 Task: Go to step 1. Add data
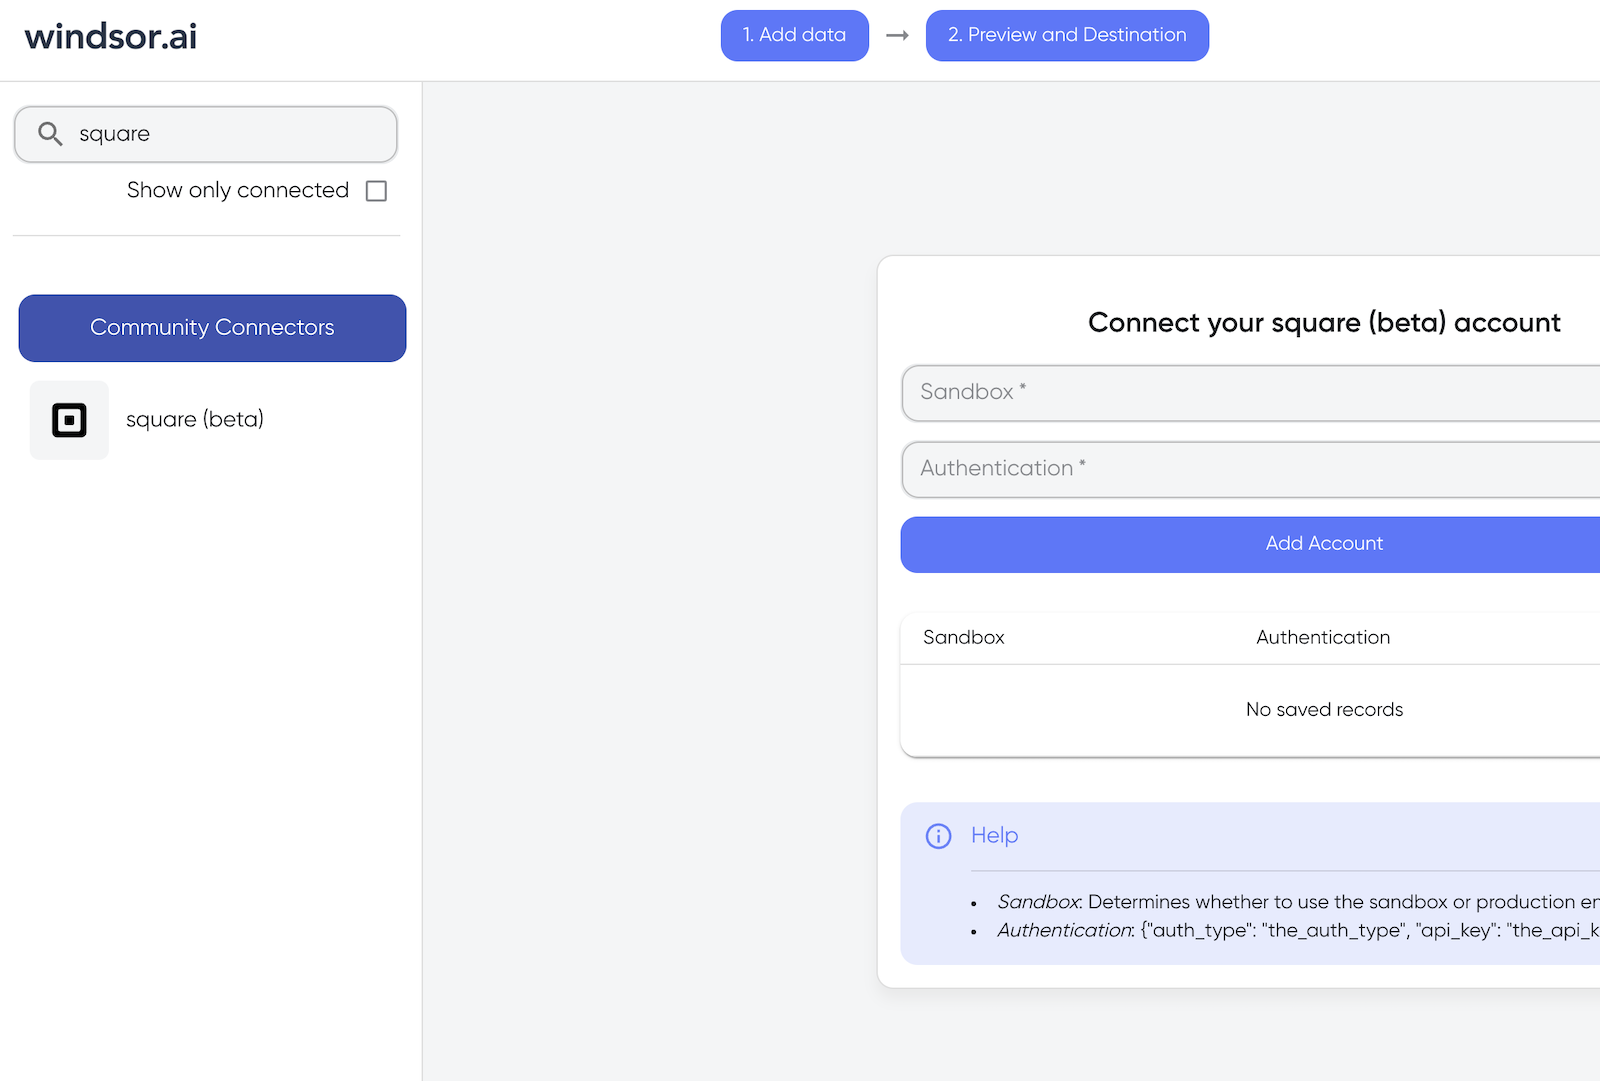795,36
